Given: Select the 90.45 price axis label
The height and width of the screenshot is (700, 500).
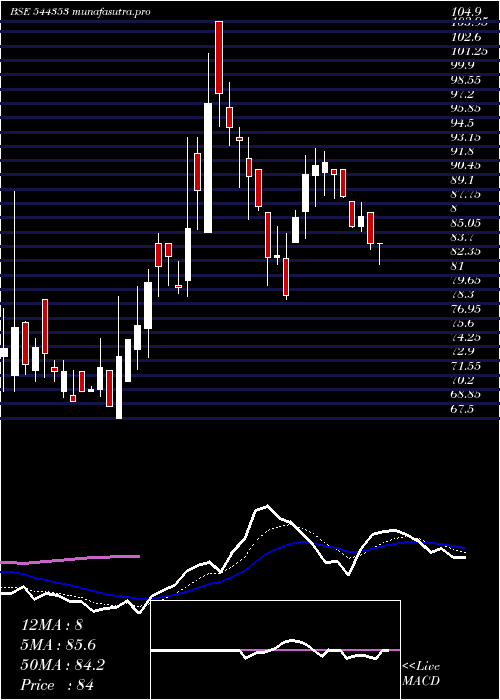Looking at the screenshot, I should (x=467, y=166).
